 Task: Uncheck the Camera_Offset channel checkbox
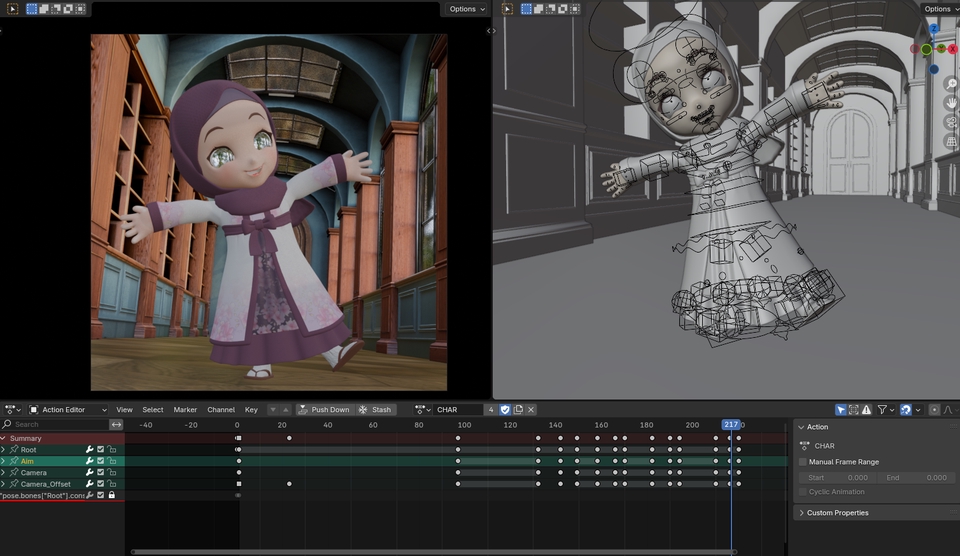pos(100,484)
